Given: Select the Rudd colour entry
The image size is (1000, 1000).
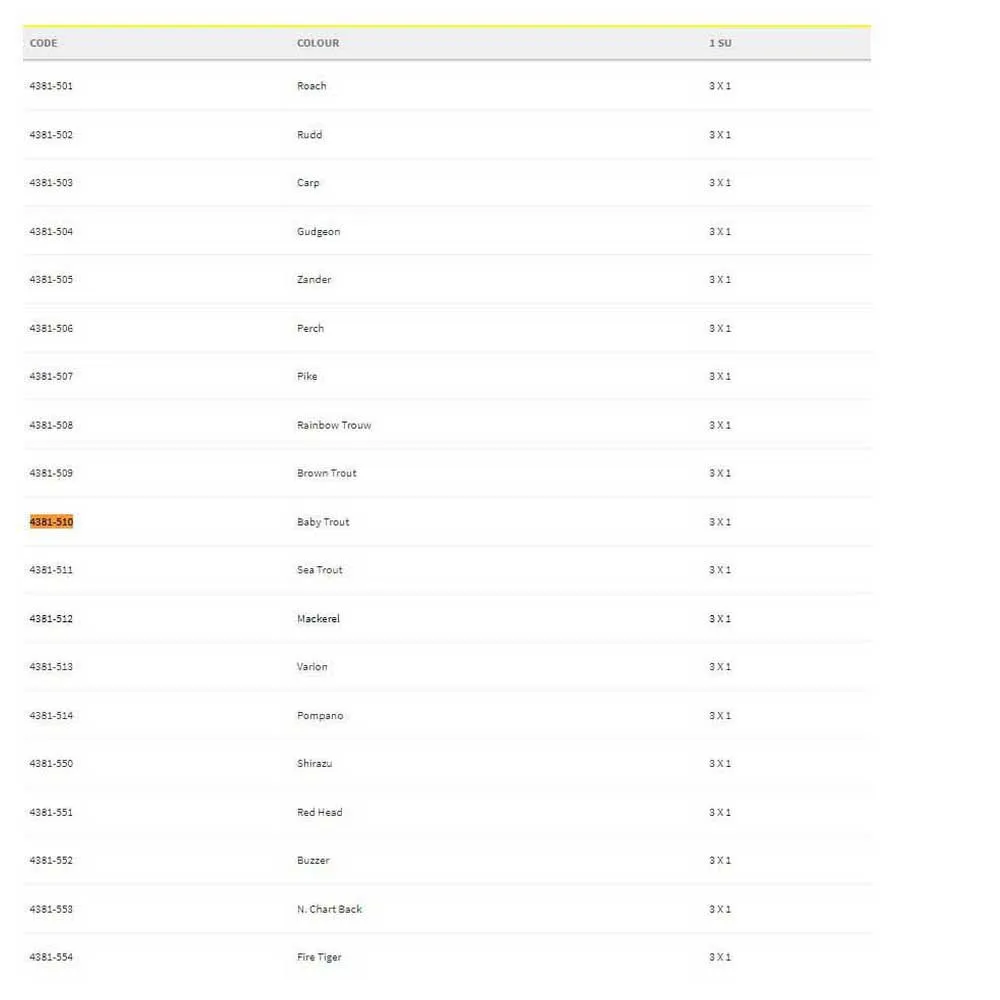Looking at the screenshot, I should click(310, 135).
